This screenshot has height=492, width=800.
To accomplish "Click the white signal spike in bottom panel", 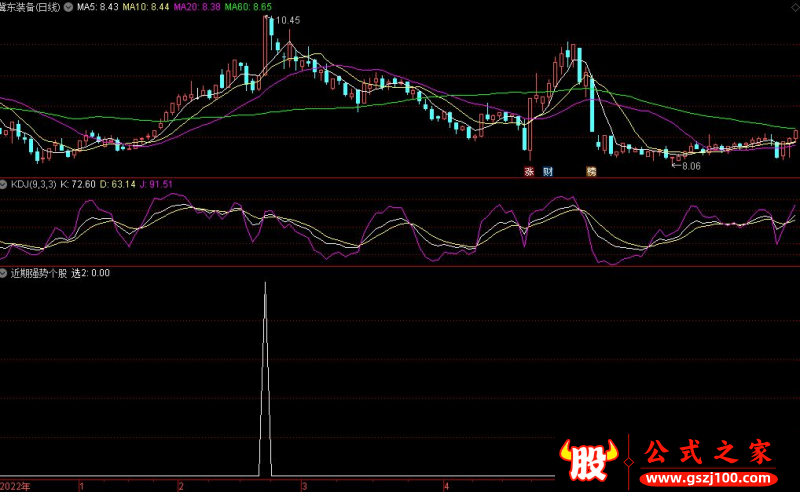I will 265,380.
